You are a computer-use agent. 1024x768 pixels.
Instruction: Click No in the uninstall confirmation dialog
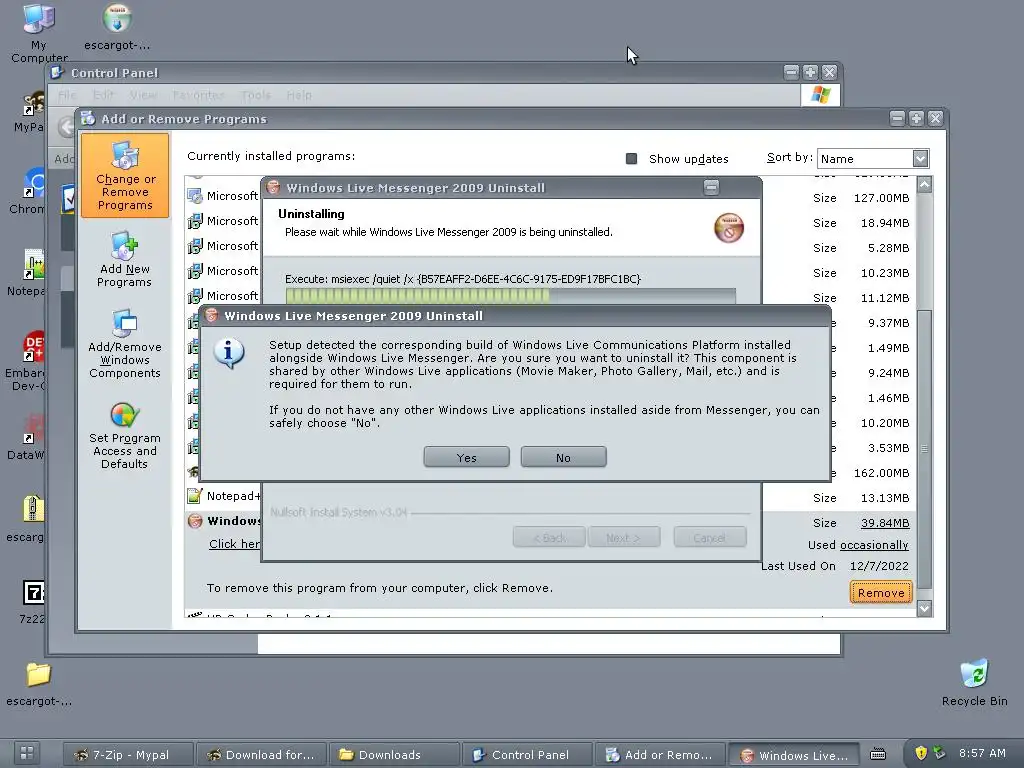(564, 458)
